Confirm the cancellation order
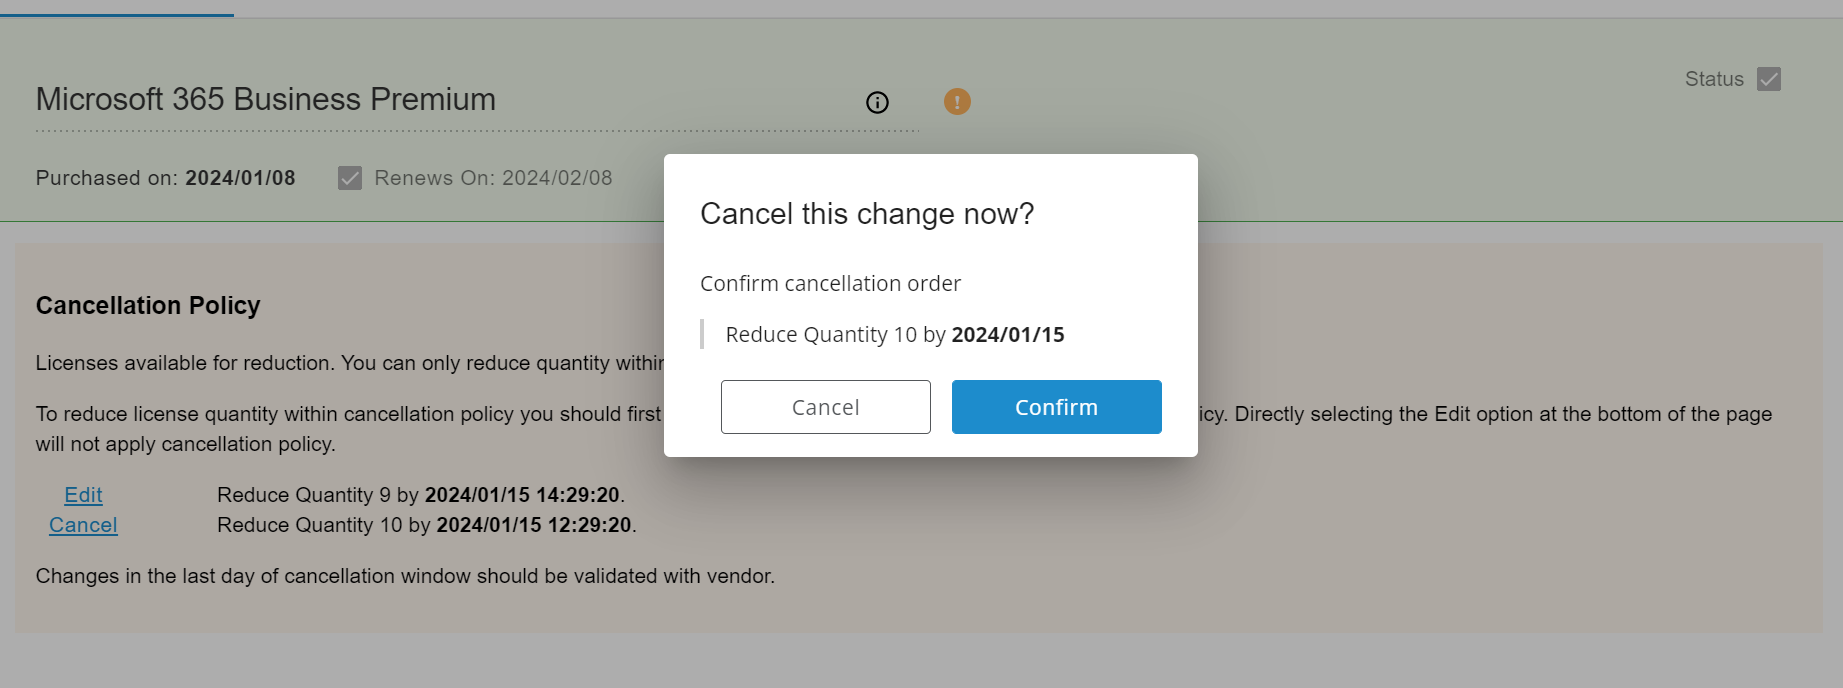The height and width of the screenshot is (688, 1843). [1056, 407]
